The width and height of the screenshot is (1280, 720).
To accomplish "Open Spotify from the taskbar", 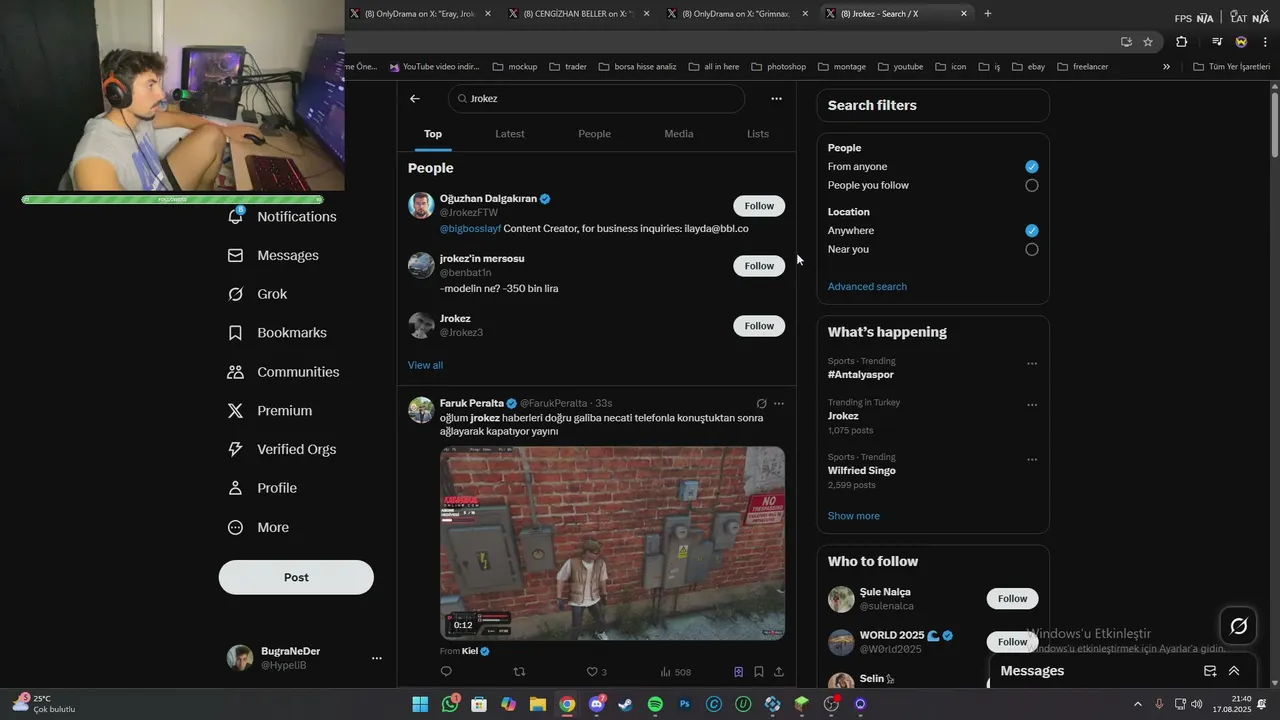I will 655,704.
